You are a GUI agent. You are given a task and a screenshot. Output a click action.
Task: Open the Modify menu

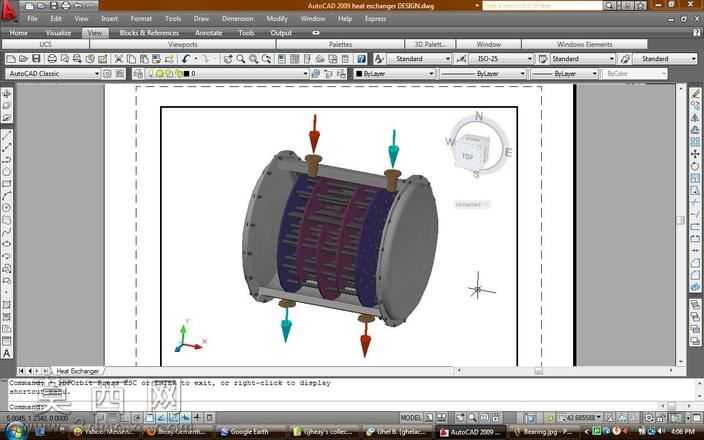coord(277,19)
